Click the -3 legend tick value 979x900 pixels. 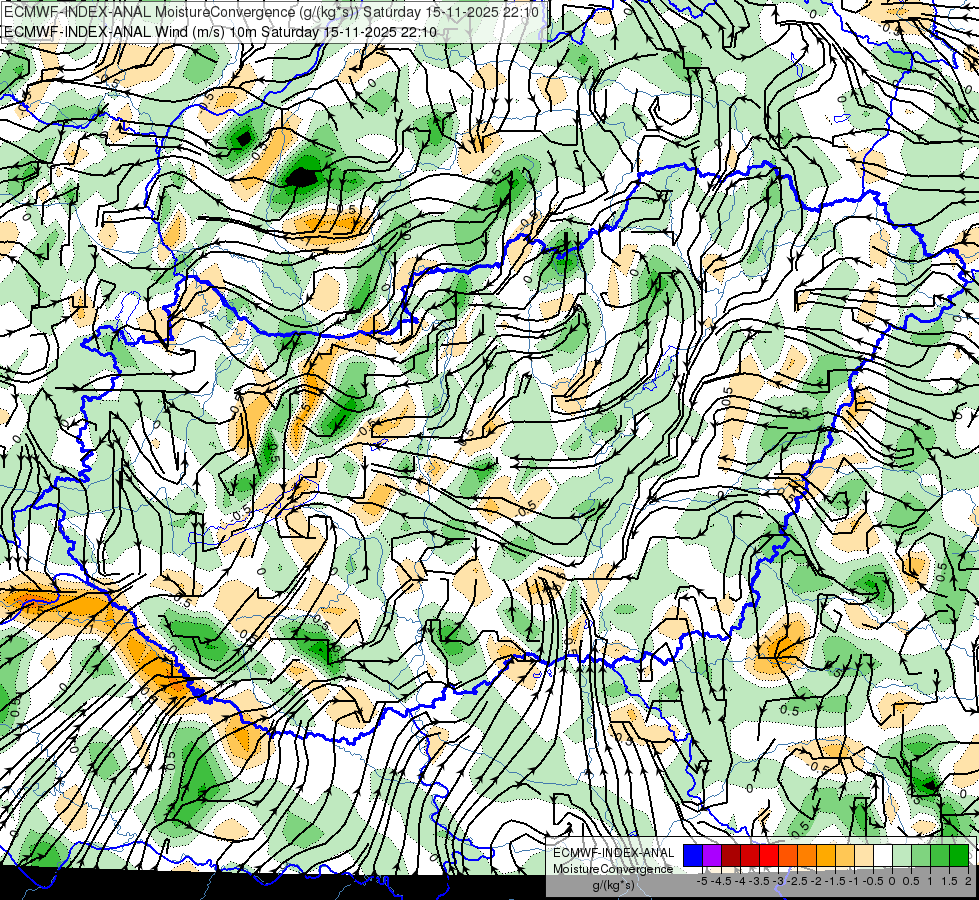click(778, 881)
